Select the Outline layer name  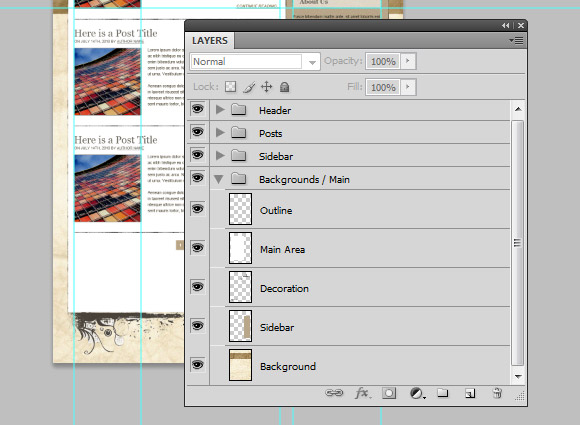click(x=276, y=210)
